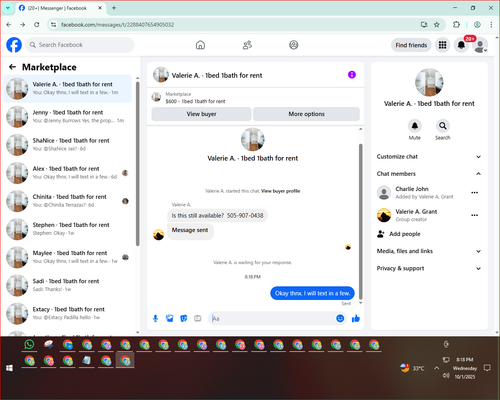Screen dimensions: 500x400
Task: Open the Windows notification center icon
Action: point(487,368)
